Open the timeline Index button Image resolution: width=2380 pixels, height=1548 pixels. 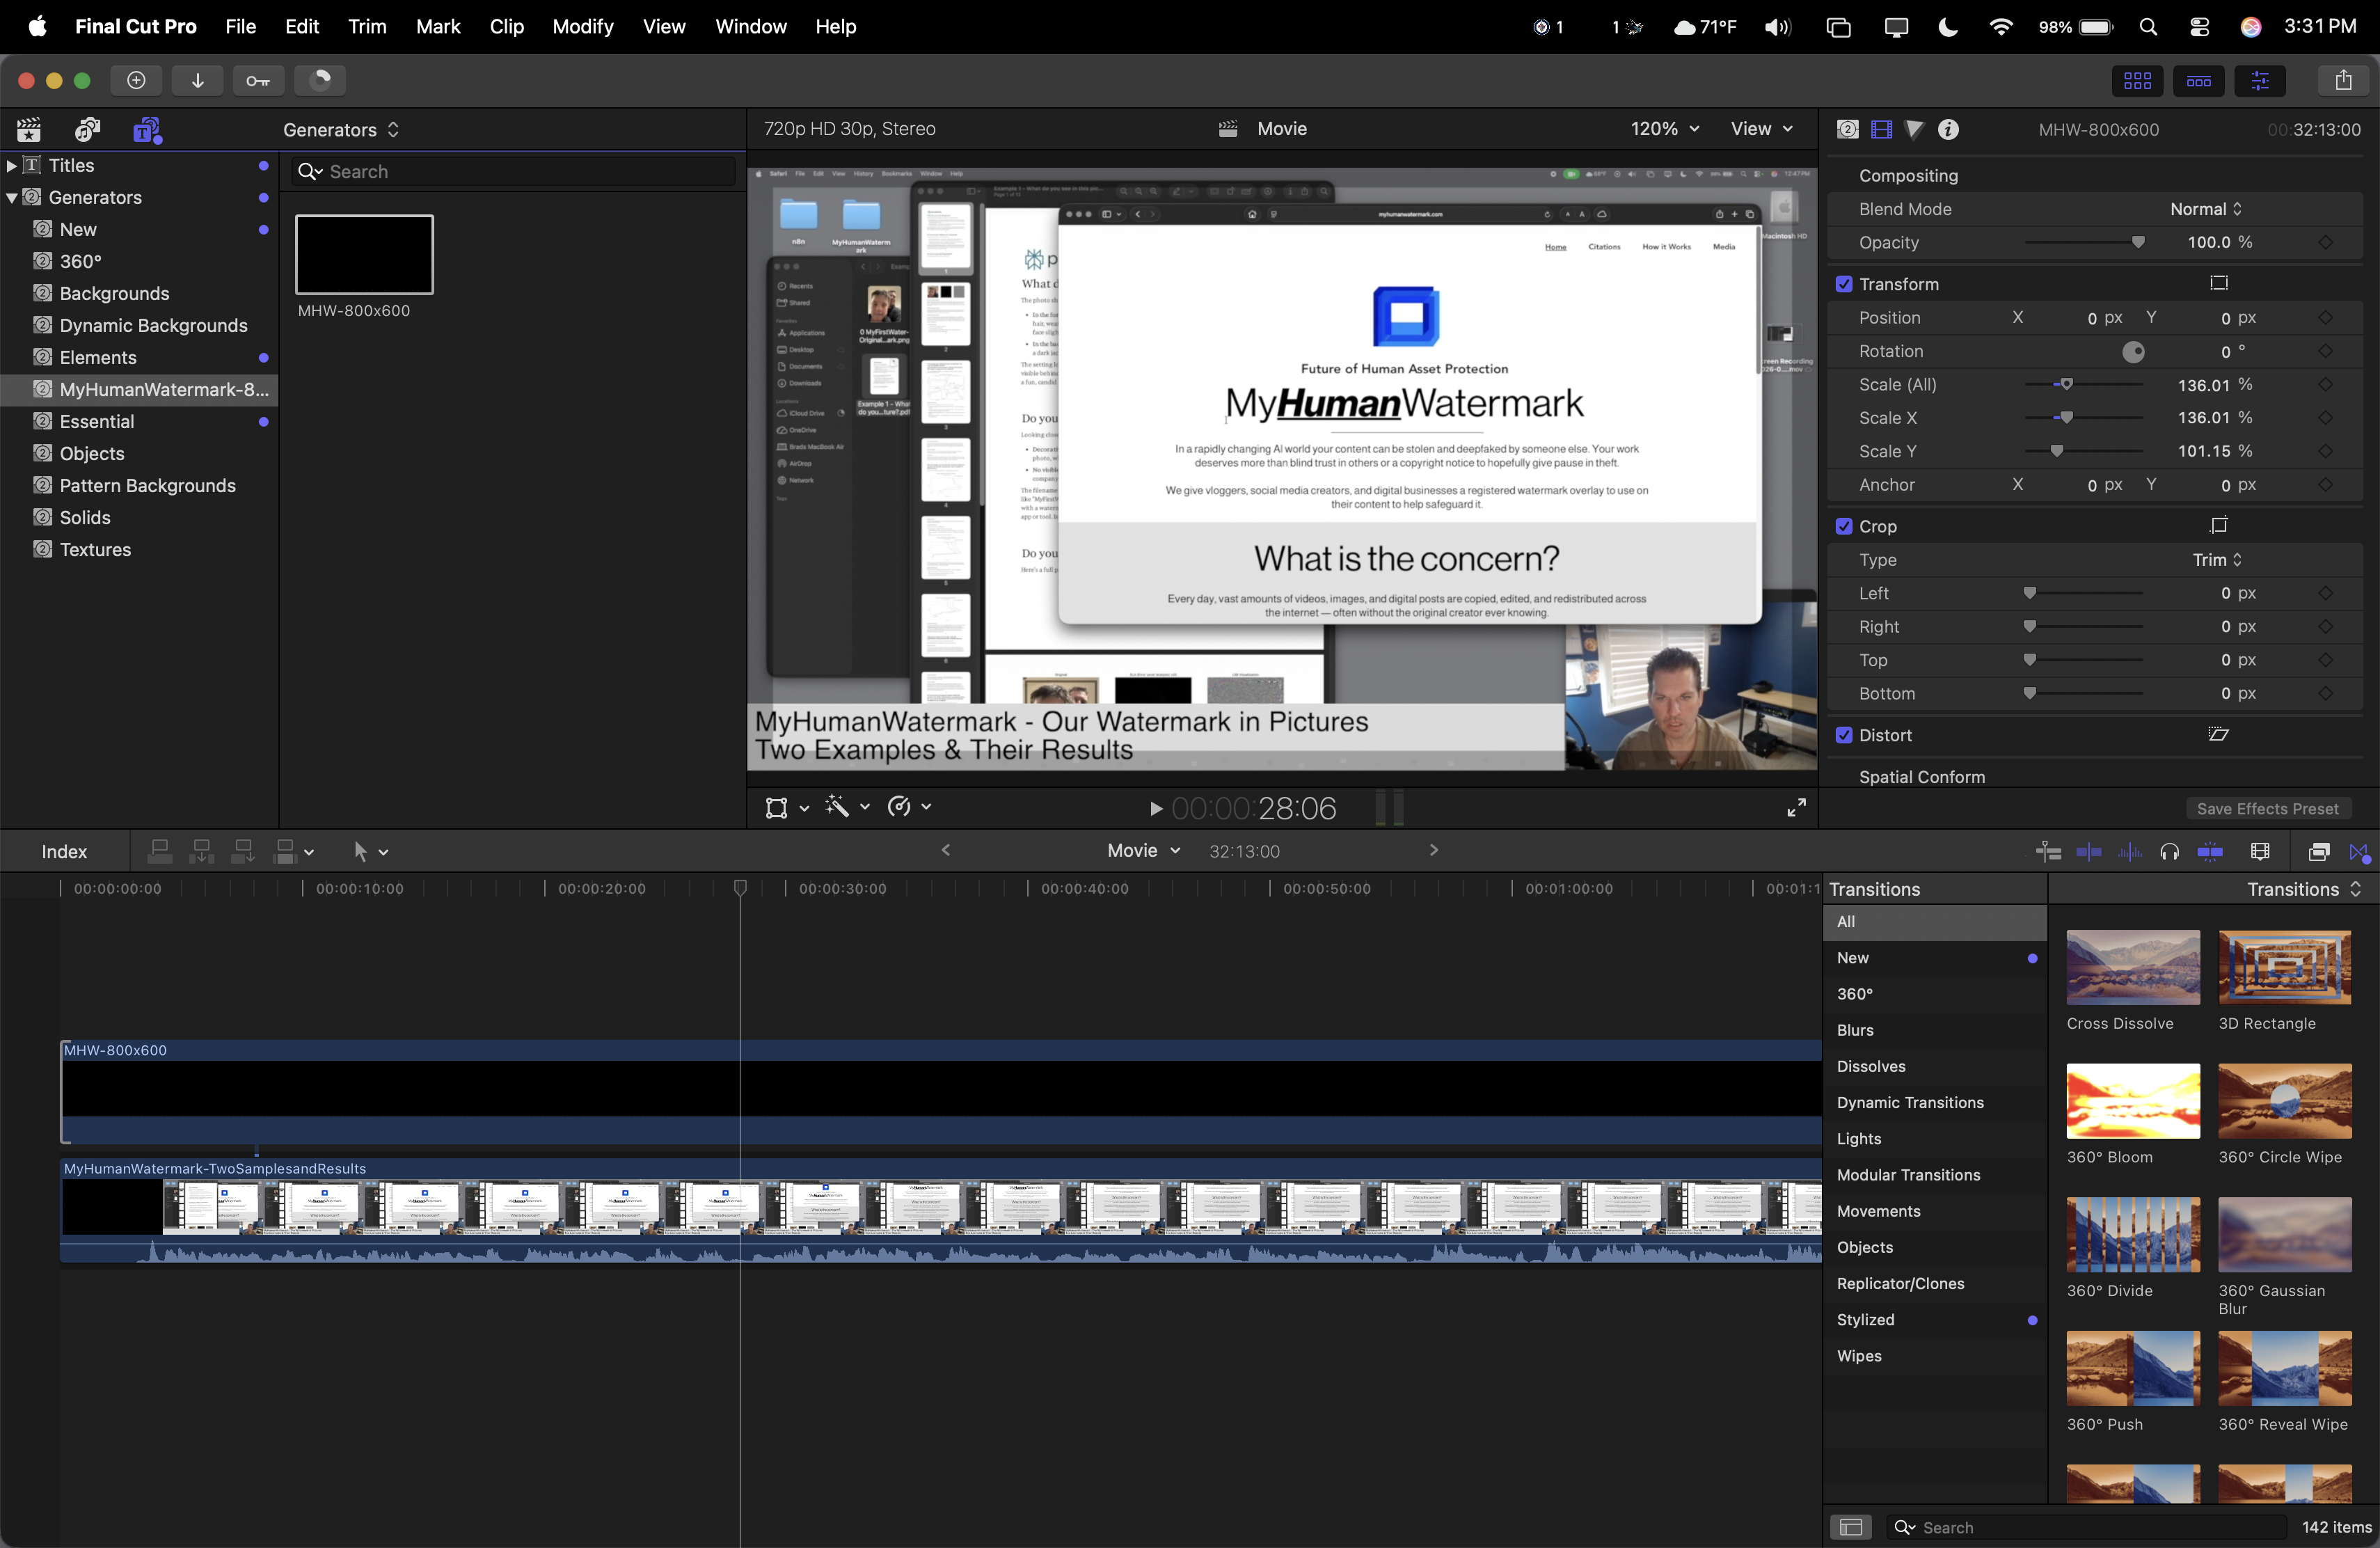64,851
